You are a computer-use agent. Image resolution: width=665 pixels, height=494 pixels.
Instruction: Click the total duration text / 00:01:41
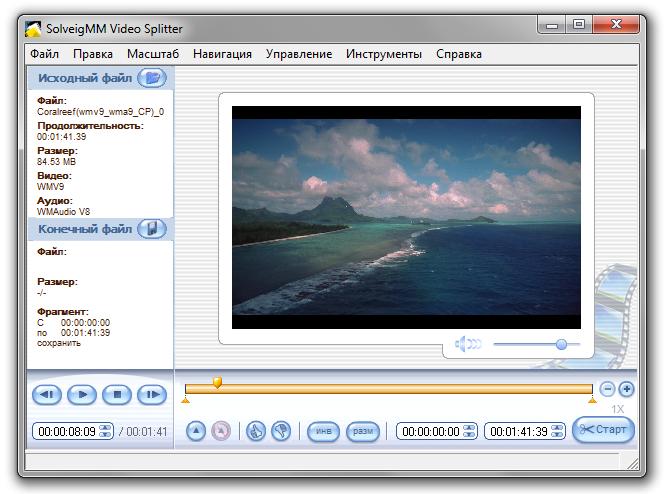pos(143,432)
